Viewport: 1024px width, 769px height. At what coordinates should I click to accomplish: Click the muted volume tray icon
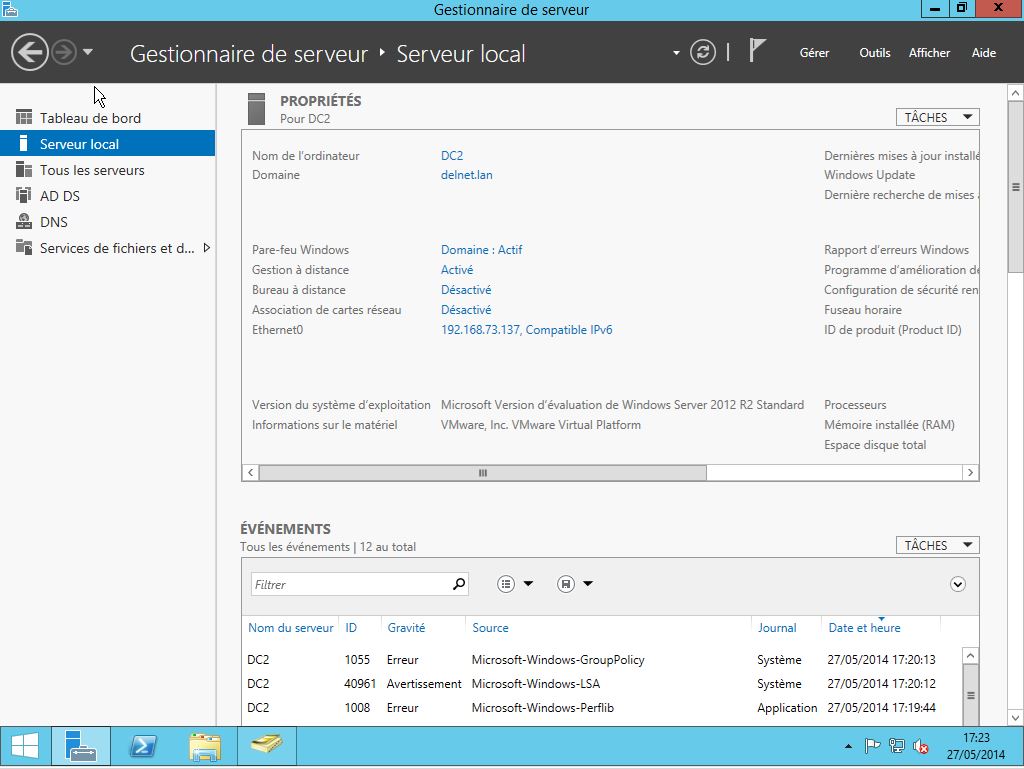click(921, 745)
